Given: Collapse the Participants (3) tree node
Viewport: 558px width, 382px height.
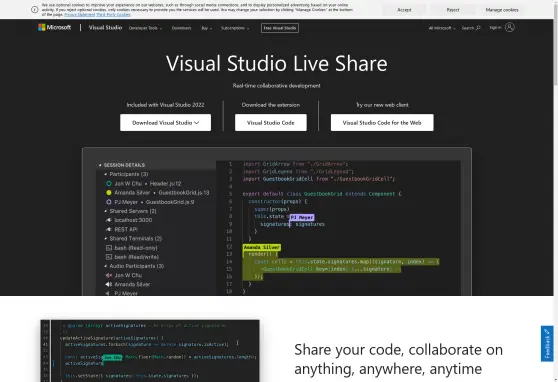Looking at the screenshot, I should pos(106,174).
